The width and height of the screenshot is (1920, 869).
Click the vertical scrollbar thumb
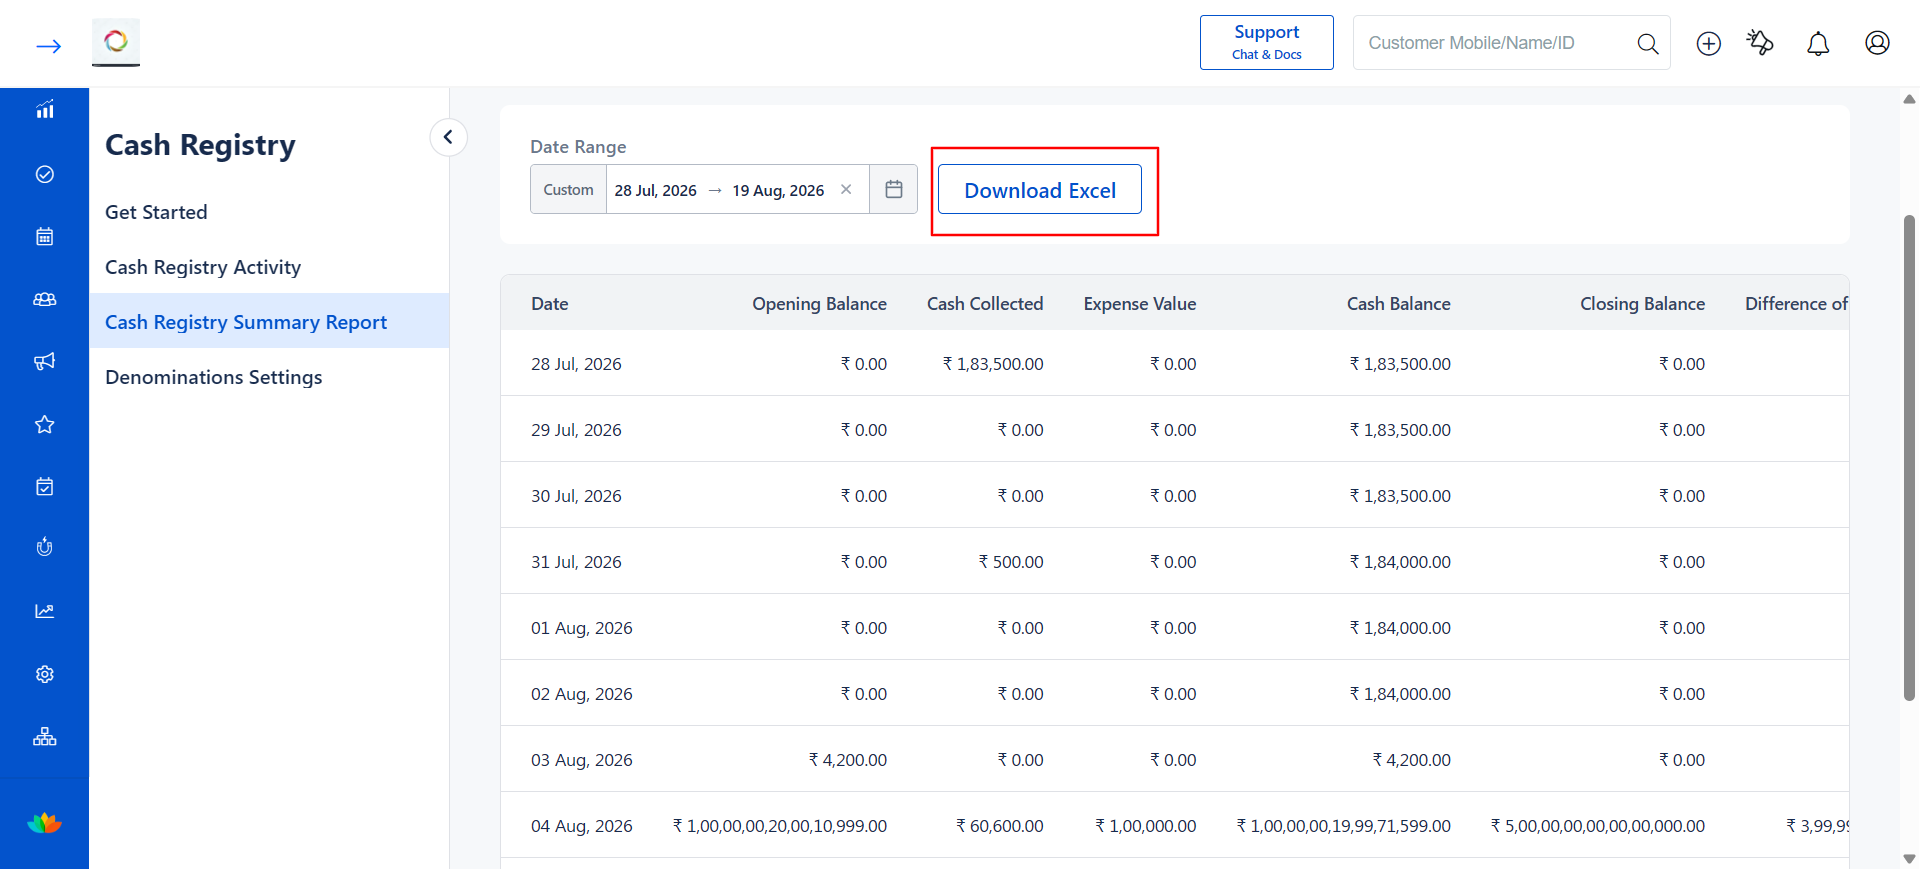tap(1909, 458)
